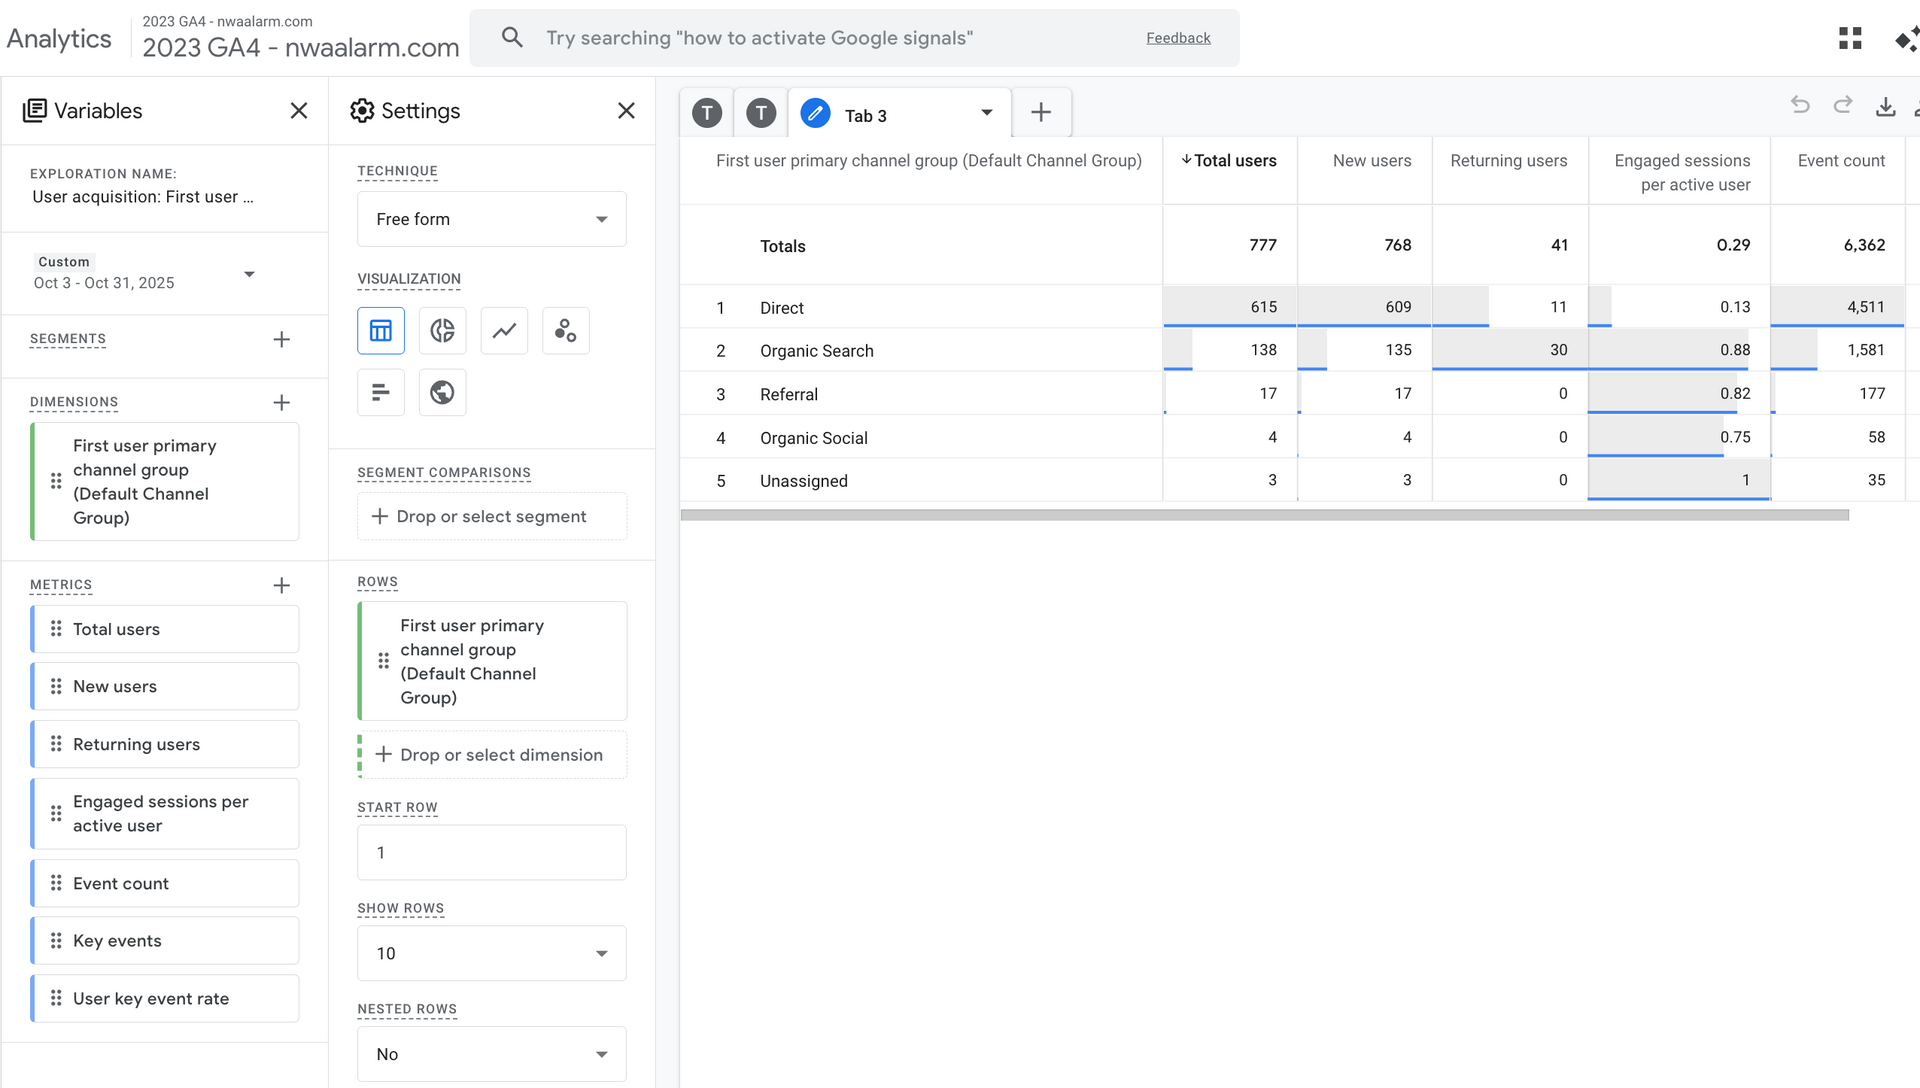The image size is (1920, 1088).
Task: Select the donut chart visualization
Action: pos(442,331)
